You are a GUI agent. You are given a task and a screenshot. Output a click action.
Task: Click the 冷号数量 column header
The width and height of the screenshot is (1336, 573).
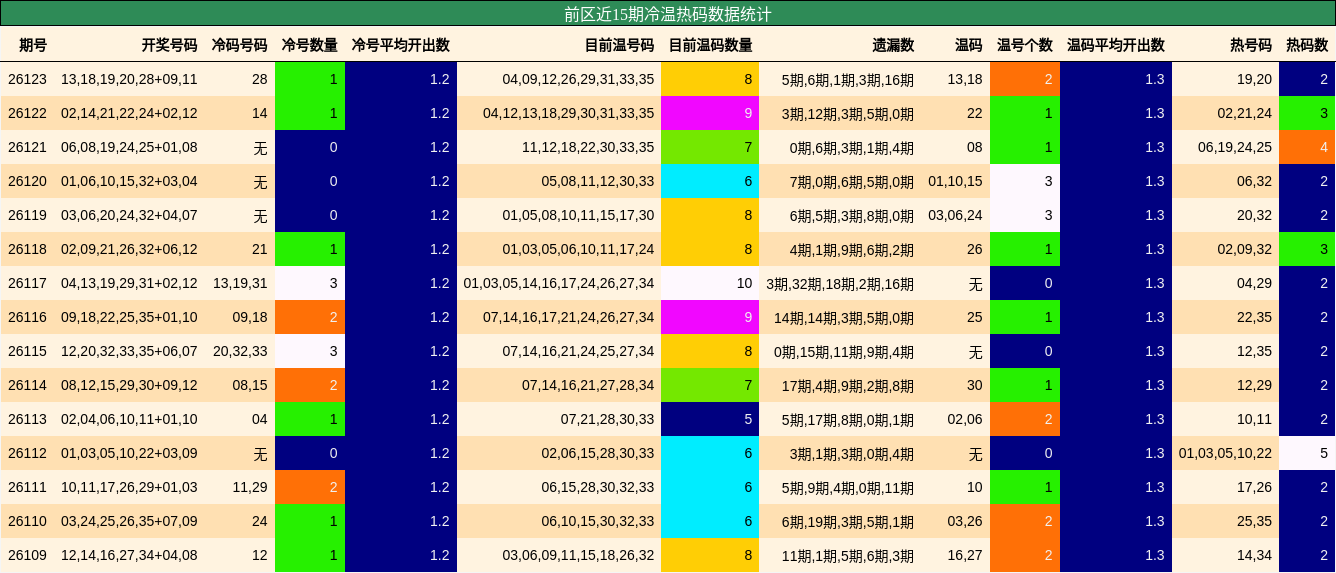pos(309,45)
